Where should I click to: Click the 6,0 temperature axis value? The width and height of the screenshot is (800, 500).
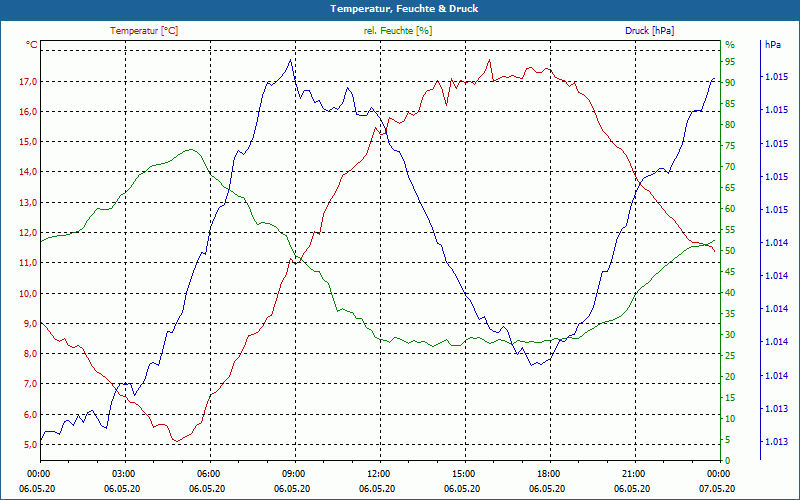(30, 414)
